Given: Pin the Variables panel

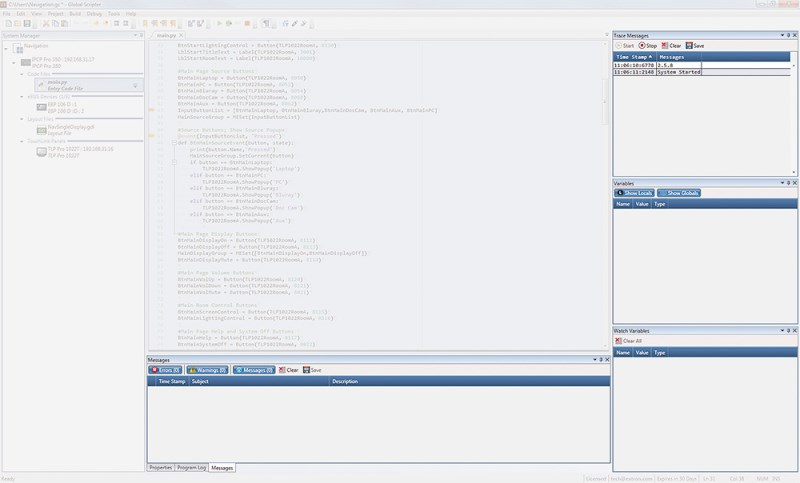Looking at the screenshot, I should [788, 183].
